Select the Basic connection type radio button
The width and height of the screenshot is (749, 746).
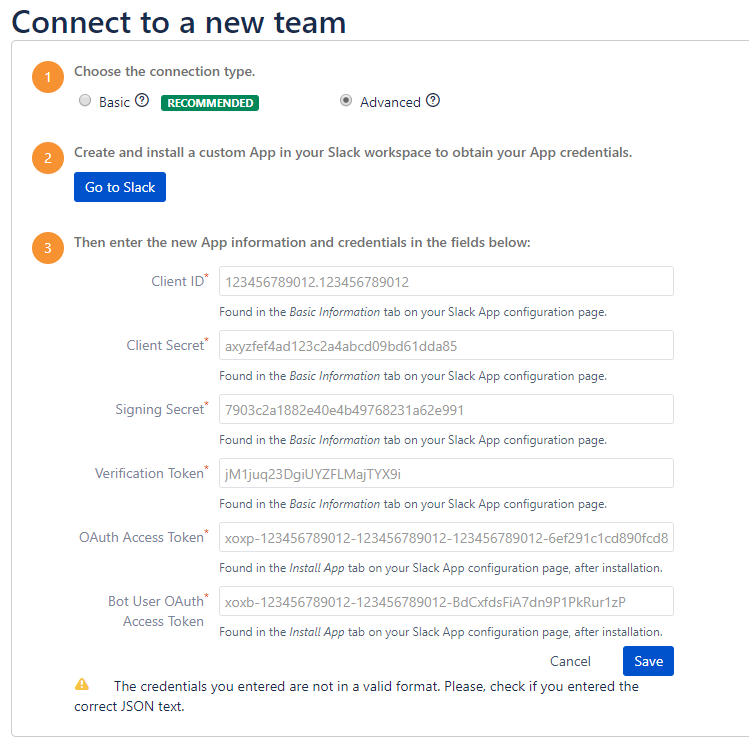[85, 100]
